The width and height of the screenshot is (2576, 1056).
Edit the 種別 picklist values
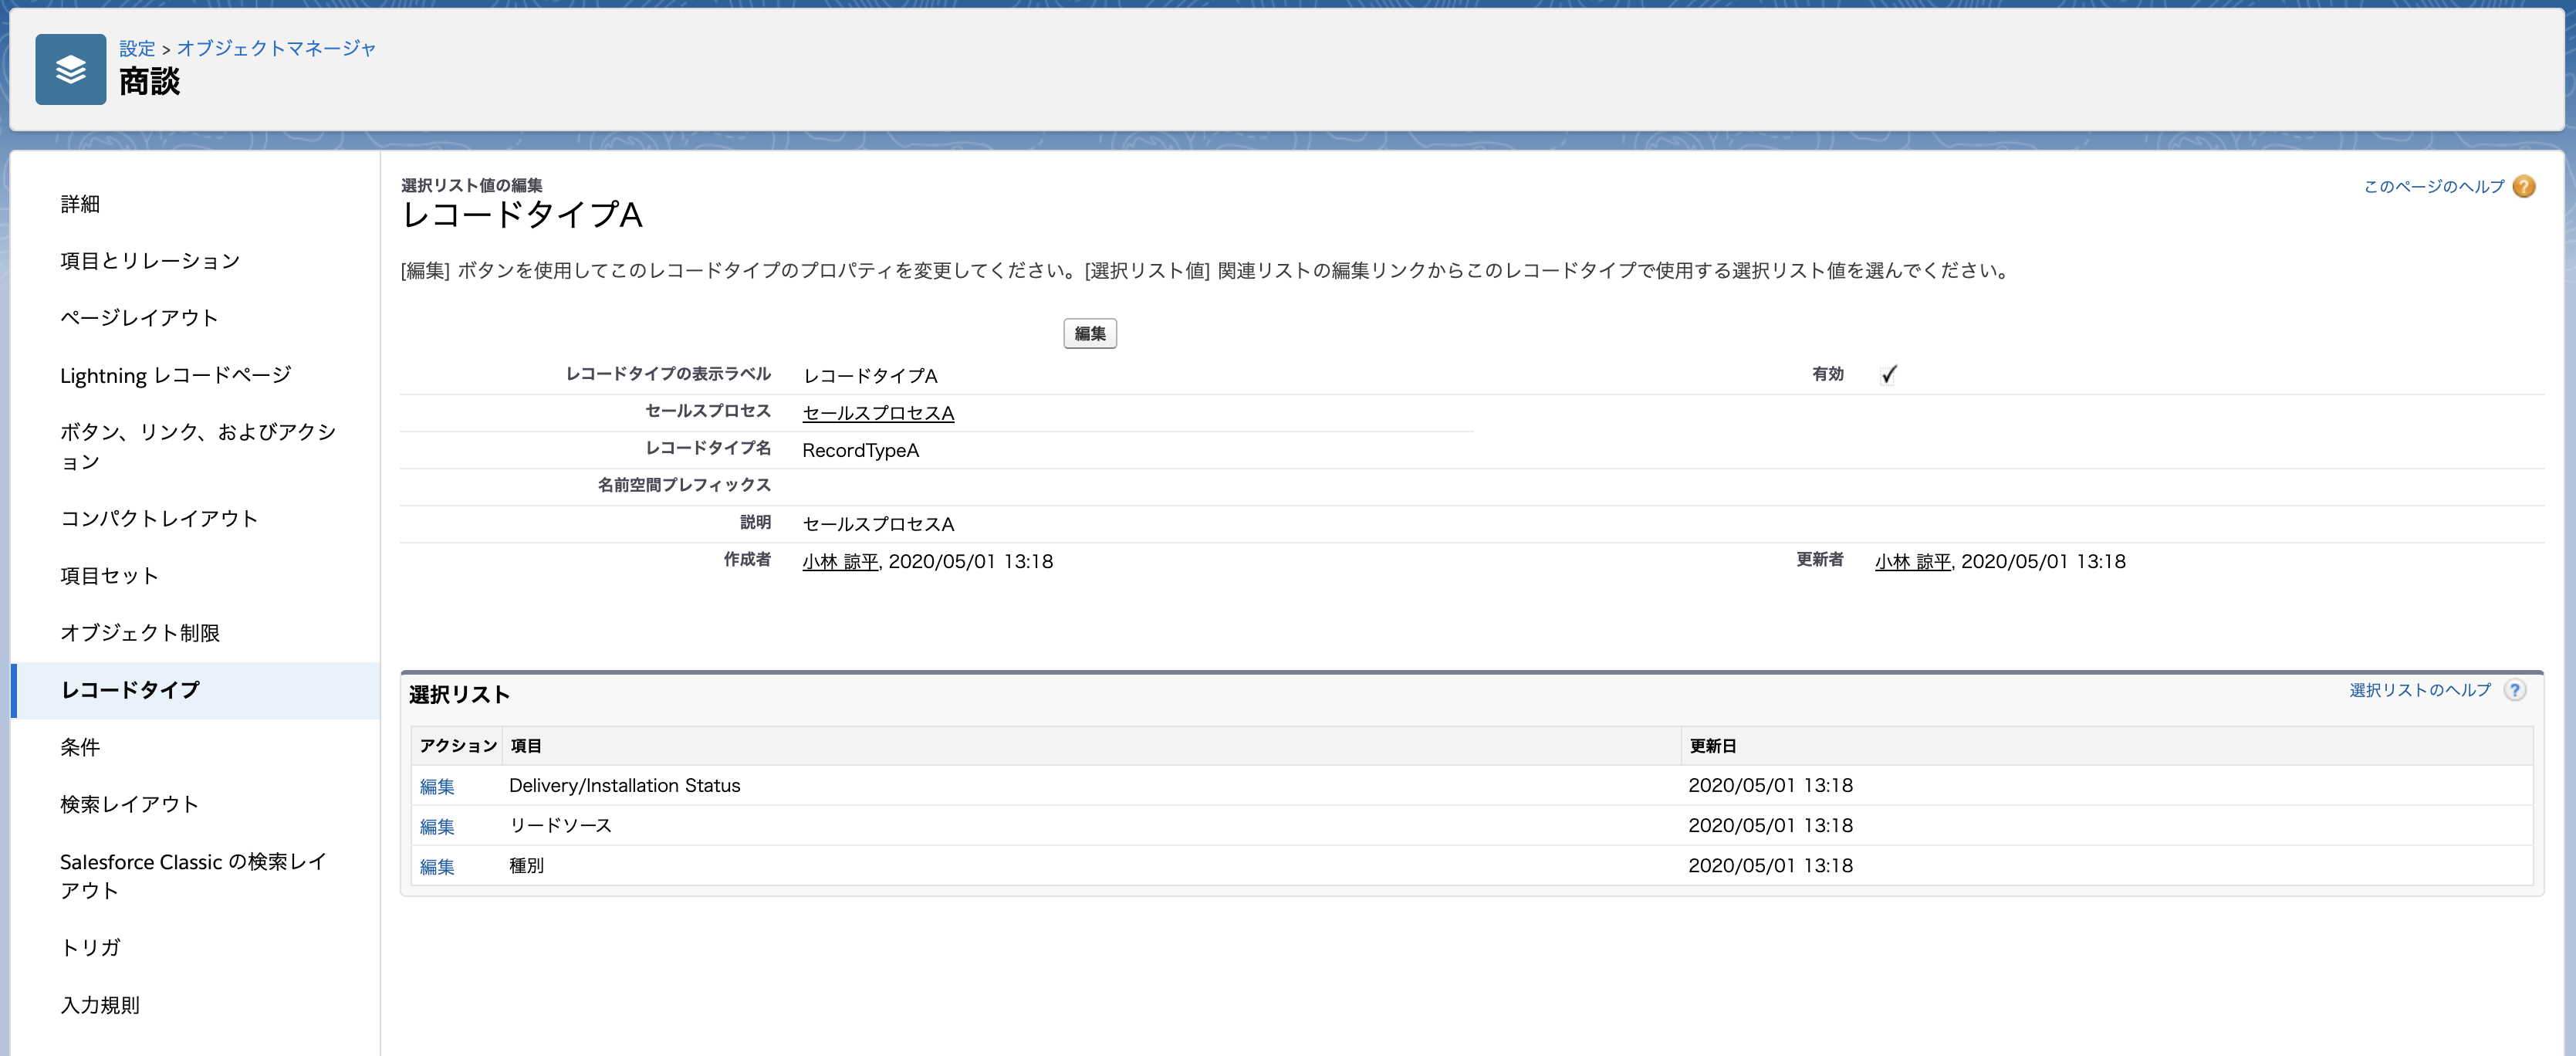pos(438,866)
